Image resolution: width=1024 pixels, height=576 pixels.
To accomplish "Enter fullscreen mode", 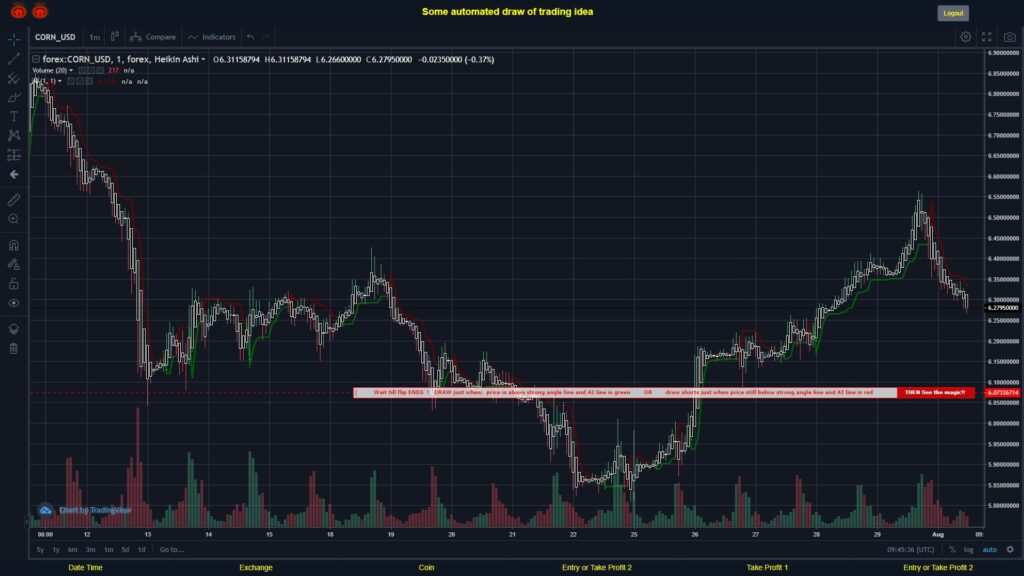I will pos(987,37).
